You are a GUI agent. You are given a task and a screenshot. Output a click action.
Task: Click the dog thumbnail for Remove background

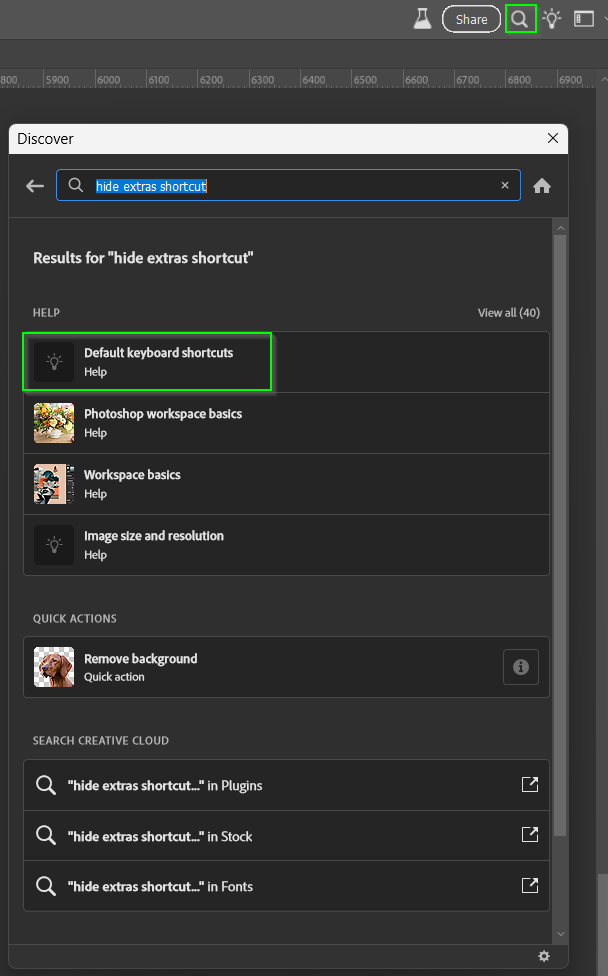click(54, 667)
